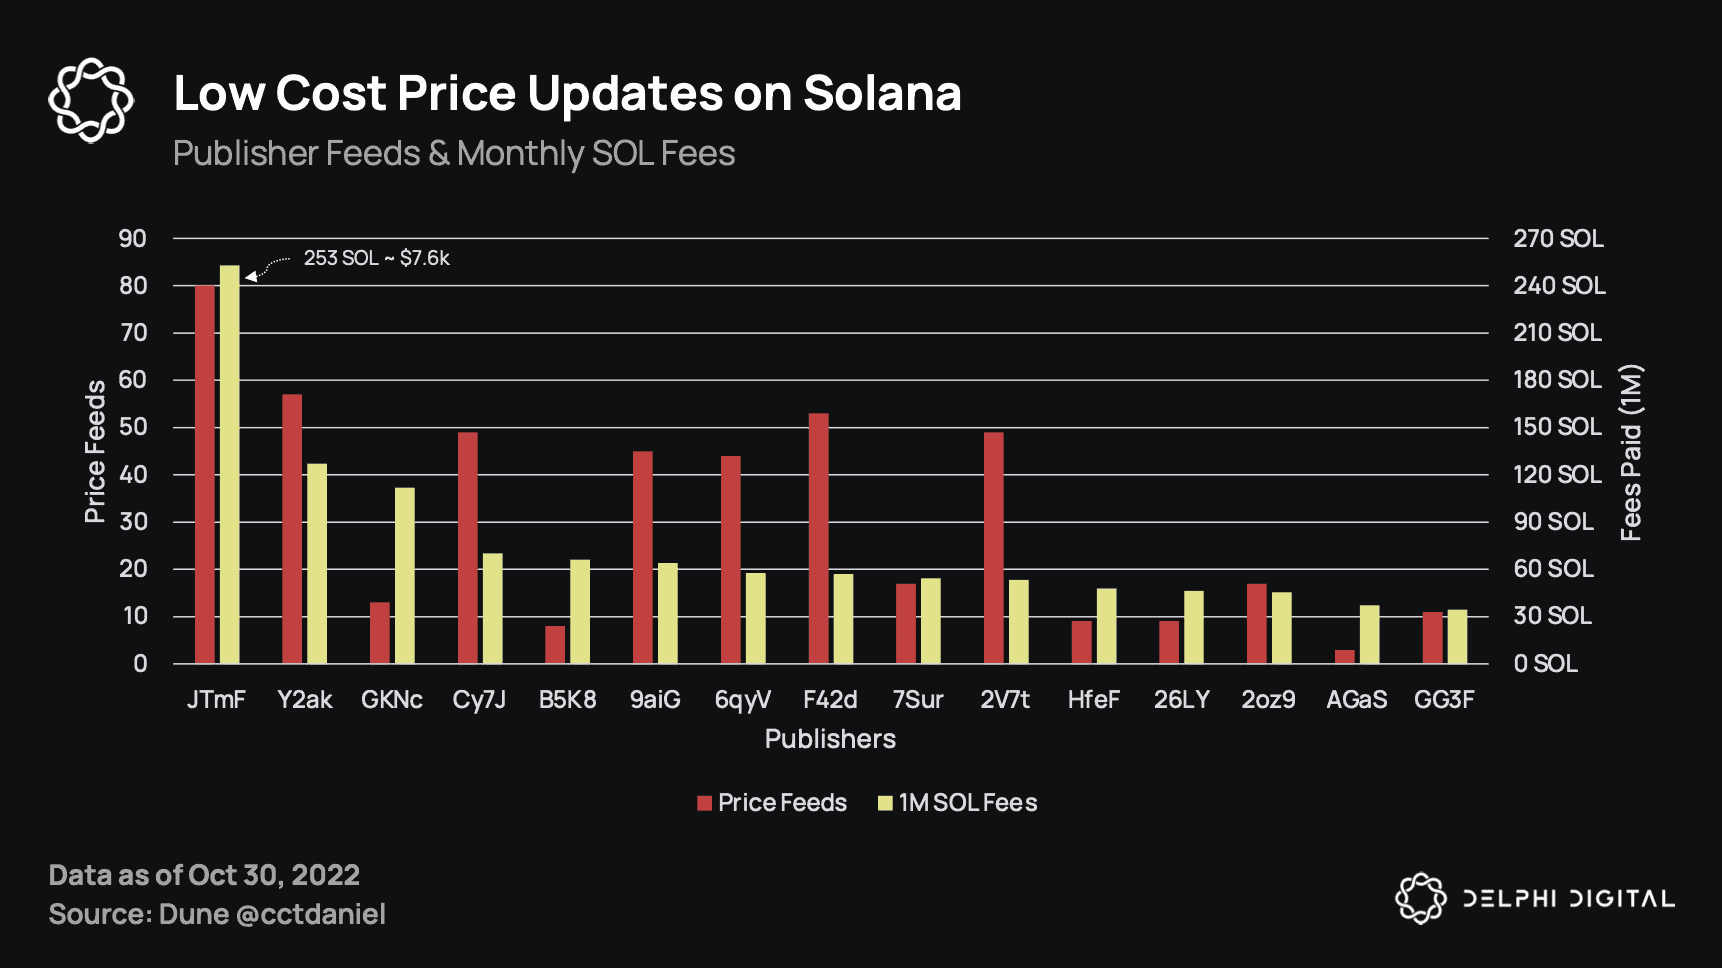This screenshot has height=968, width=1722.
Task: Click the JTmF red Price Feeds bar
Action: 205,474
